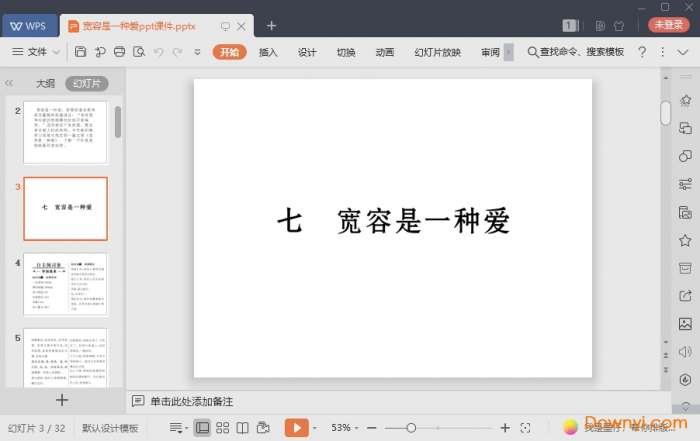
Task: Switch to the 插入 ribbon tab
Action: (x=268, y=52)
